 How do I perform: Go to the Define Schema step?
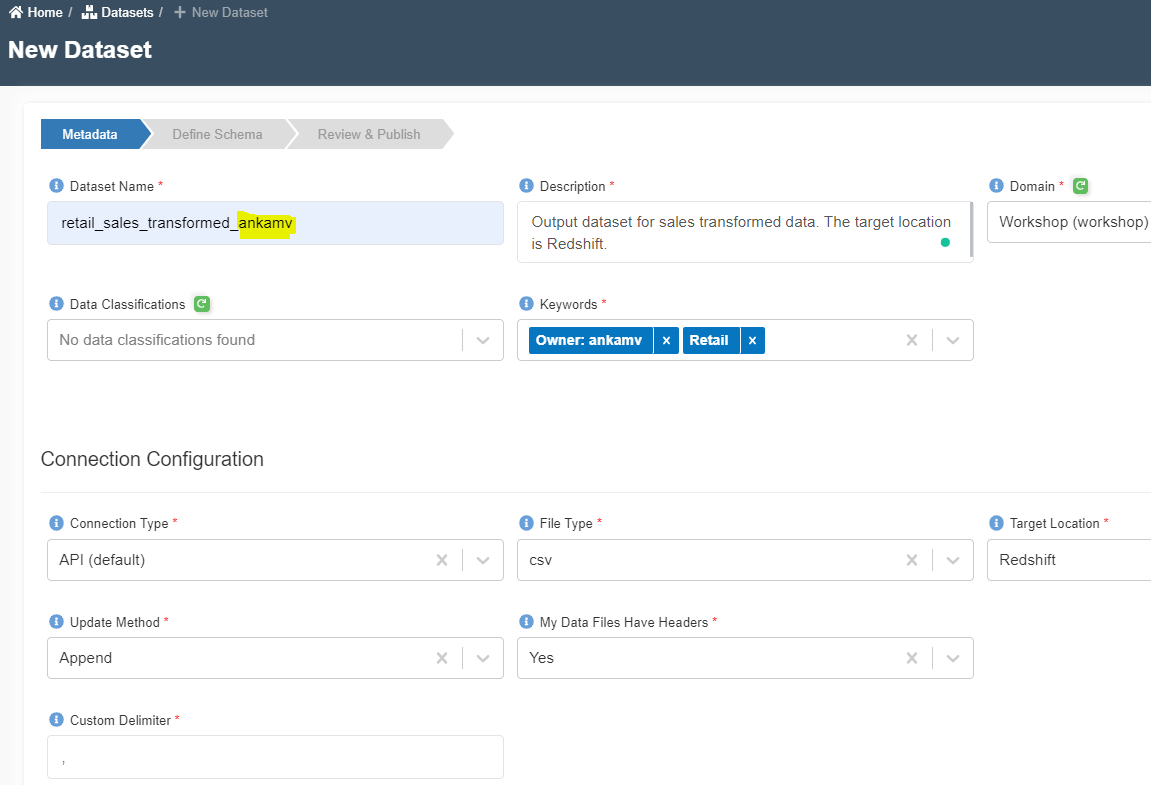pyautogui.click(x=217, y=134)
